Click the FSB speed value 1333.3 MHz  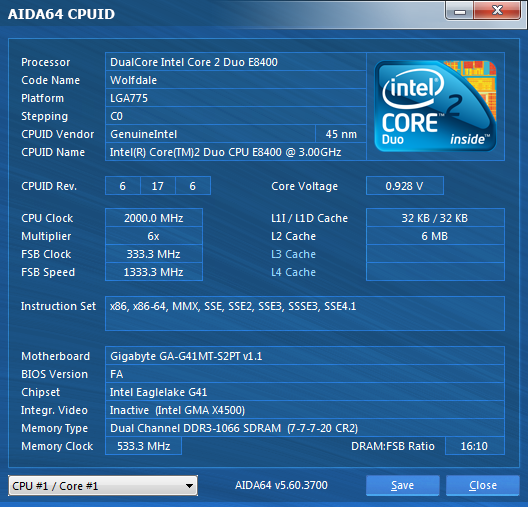154,272
